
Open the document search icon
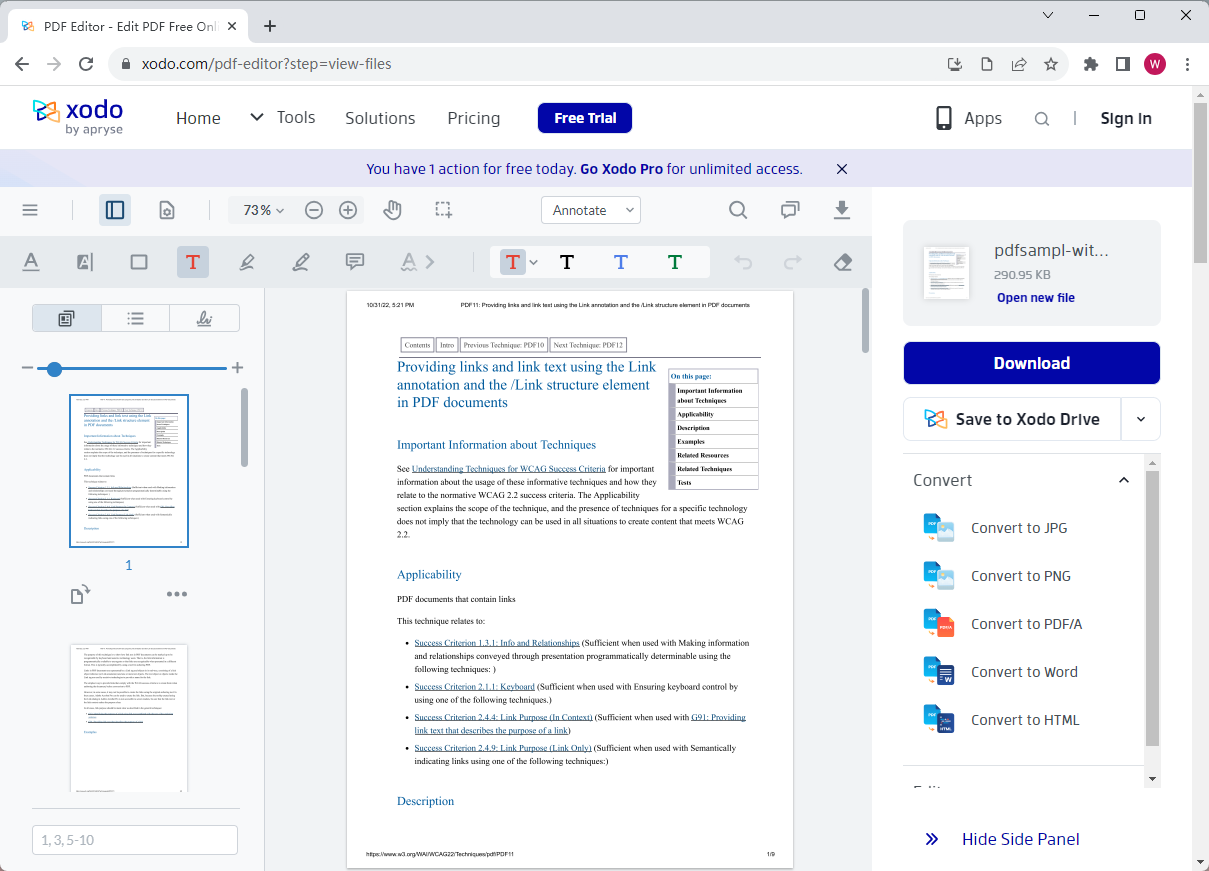[x=738, y=210]
